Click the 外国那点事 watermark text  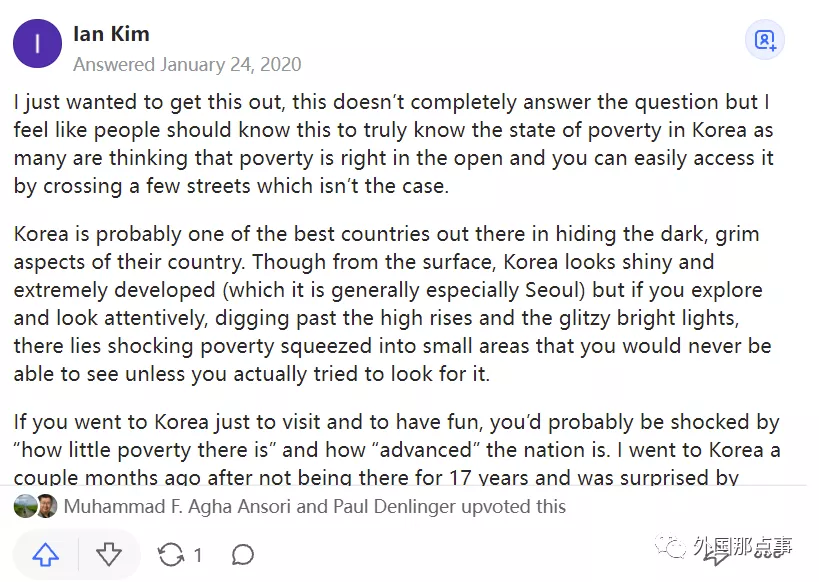pos(745,547)
